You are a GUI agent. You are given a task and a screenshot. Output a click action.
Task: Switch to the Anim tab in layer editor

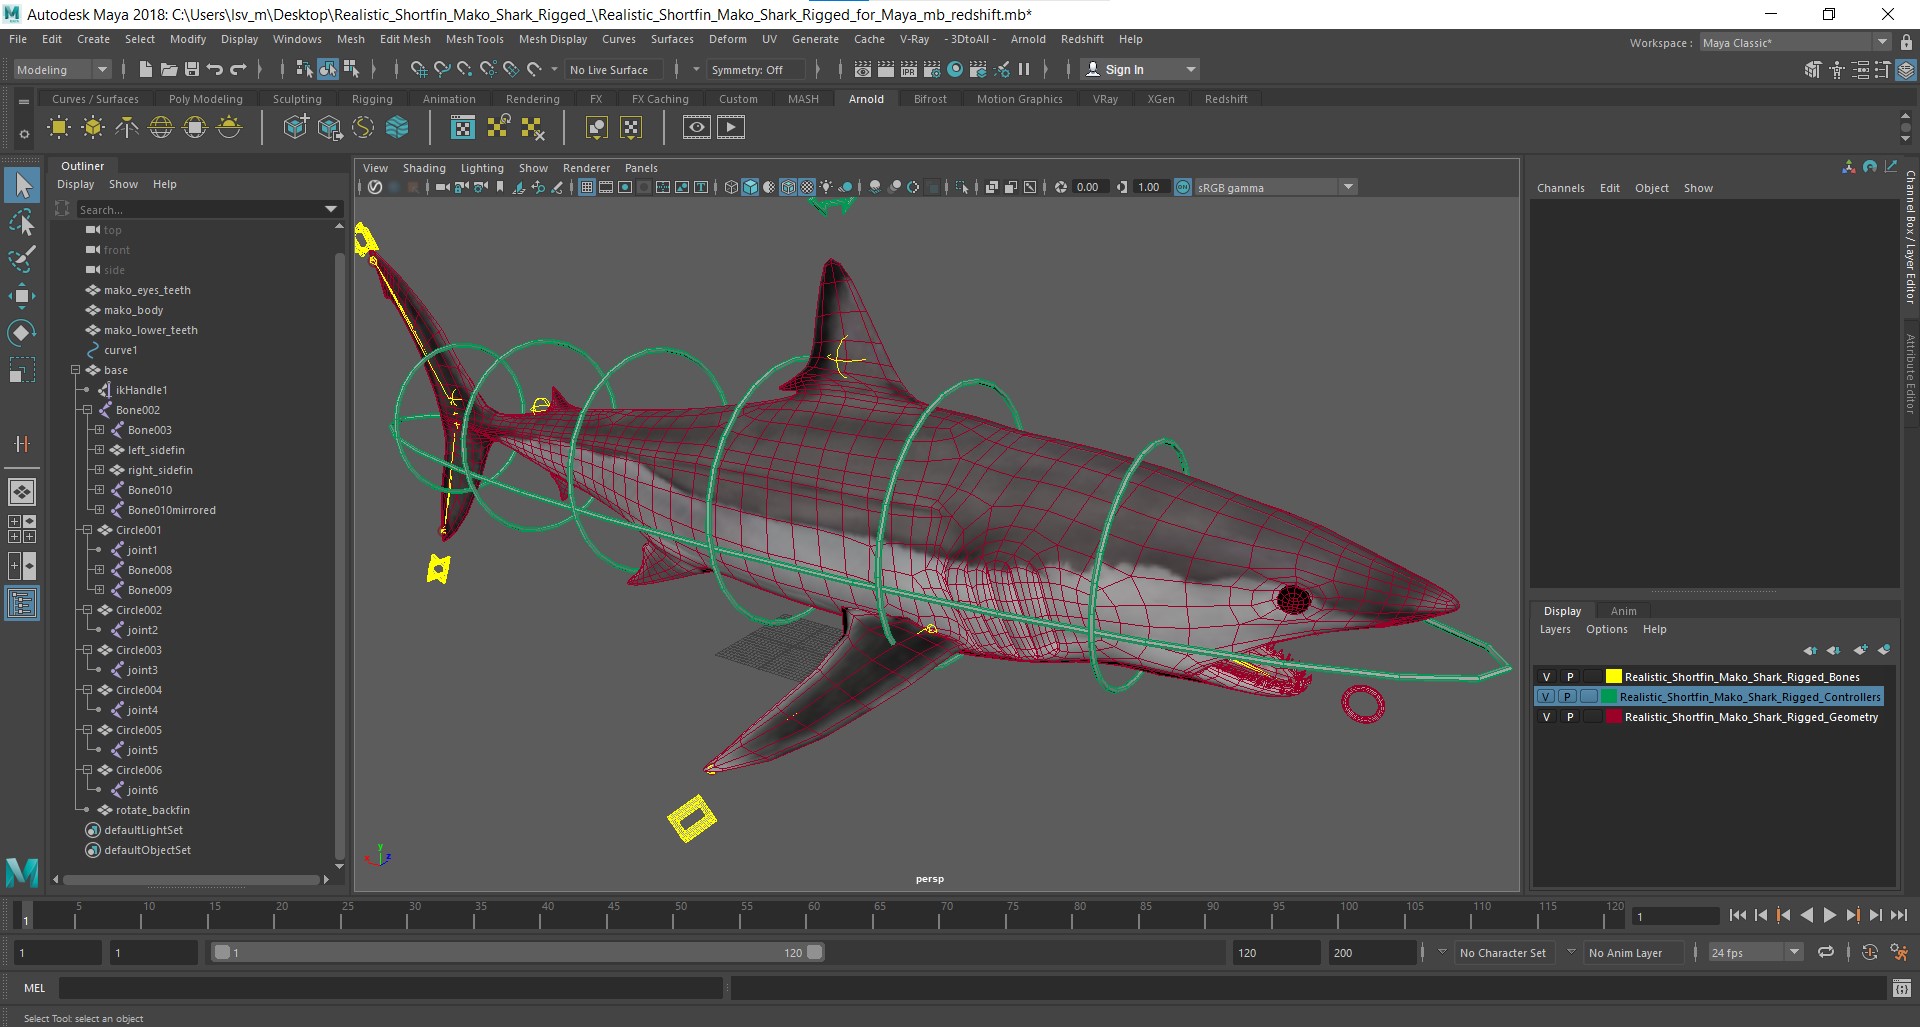click(1623, 611)
